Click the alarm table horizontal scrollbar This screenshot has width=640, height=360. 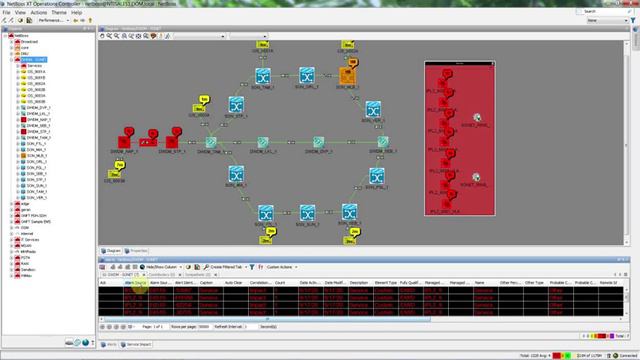point(267,319)
